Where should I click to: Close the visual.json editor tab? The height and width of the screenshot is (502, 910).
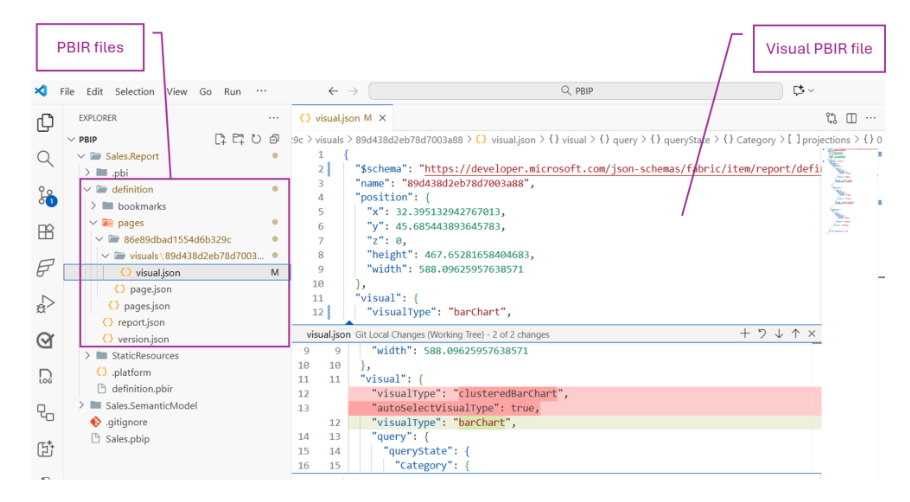point(382,118)
